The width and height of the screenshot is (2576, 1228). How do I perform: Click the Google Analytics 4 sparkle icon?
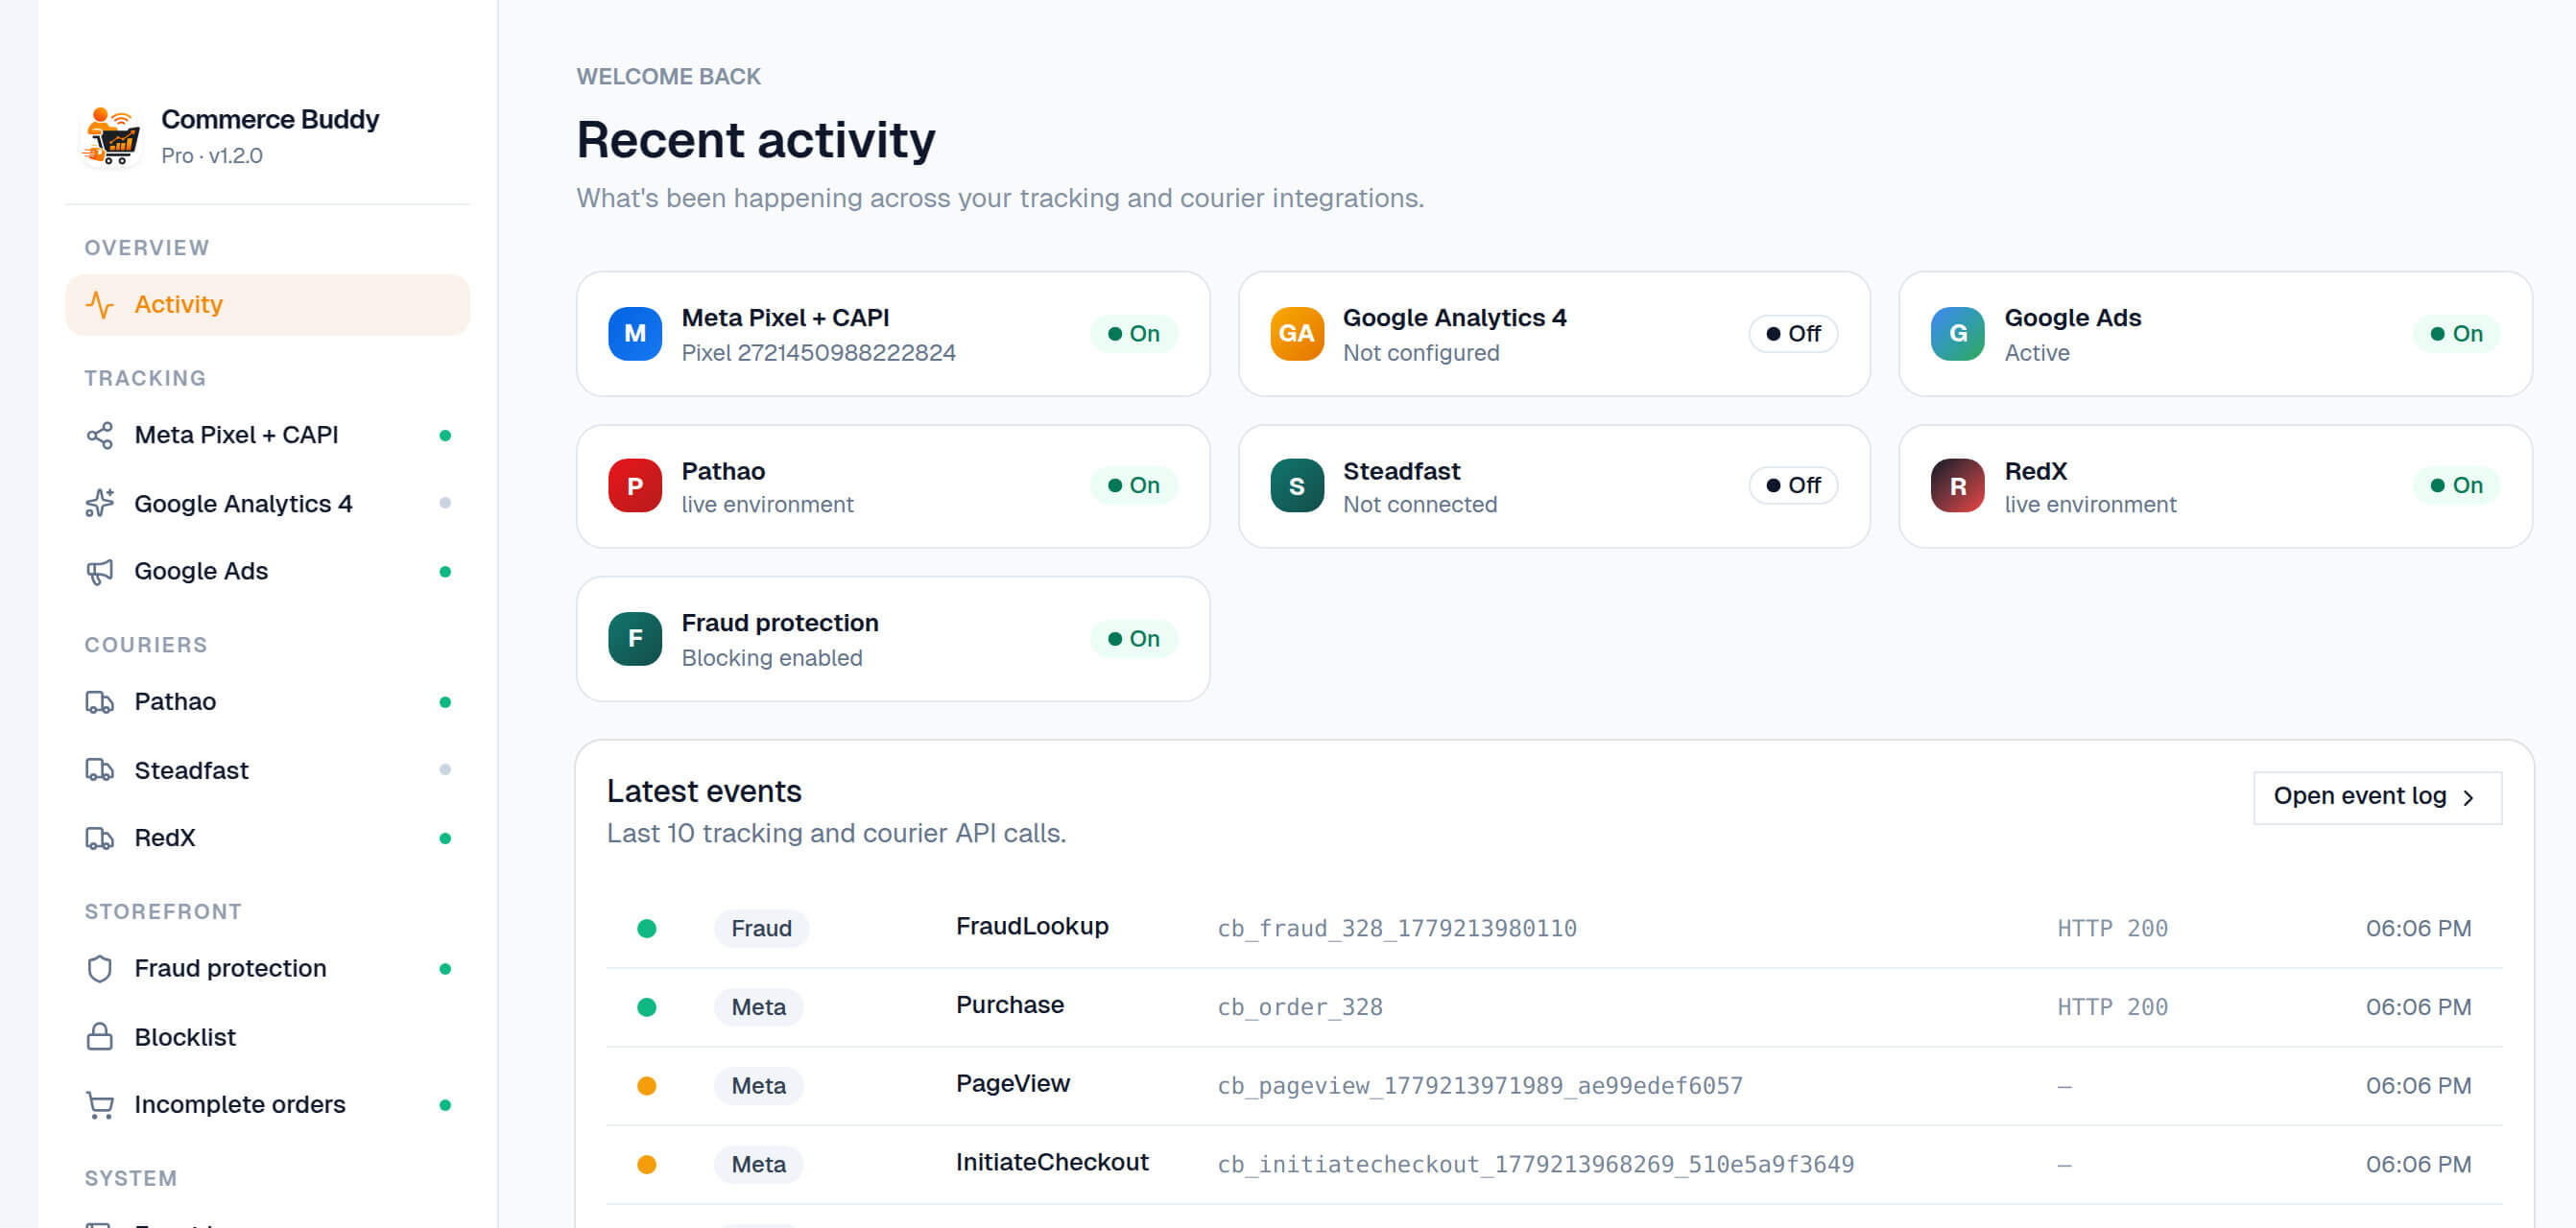click(100, 503)
